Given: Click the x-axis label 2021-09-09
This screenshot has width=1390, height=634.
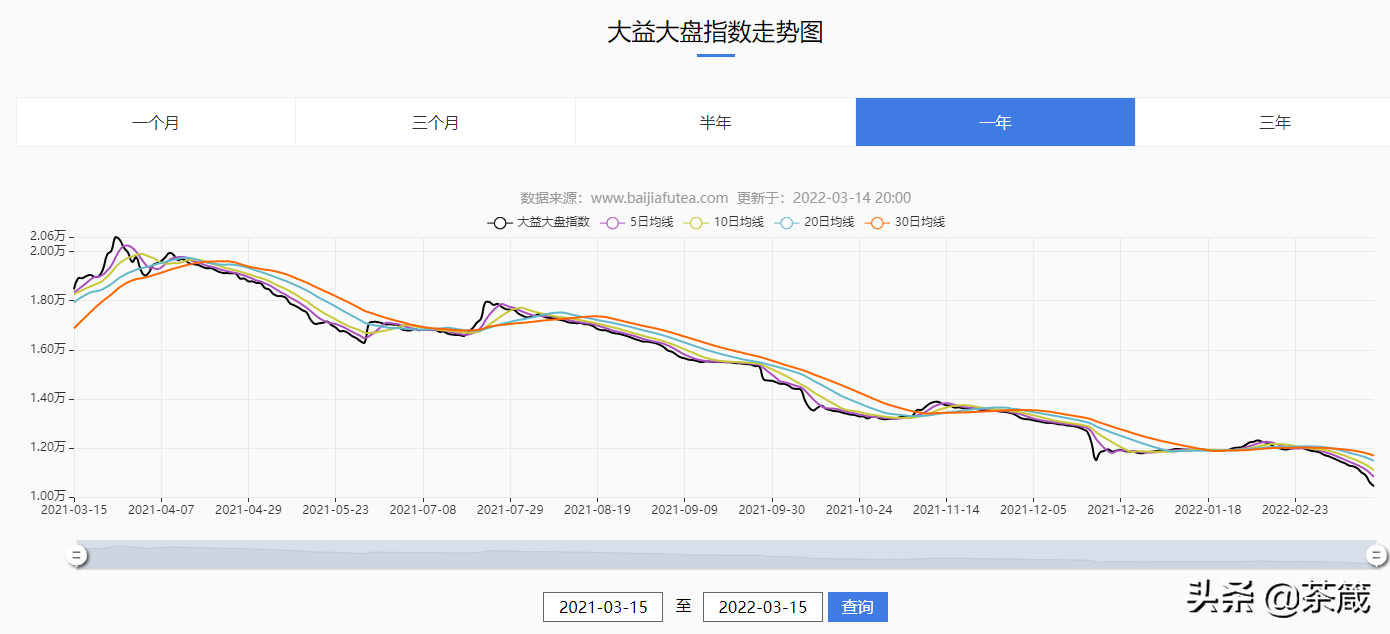Looking at the screenshot, I should click(684, 509).
